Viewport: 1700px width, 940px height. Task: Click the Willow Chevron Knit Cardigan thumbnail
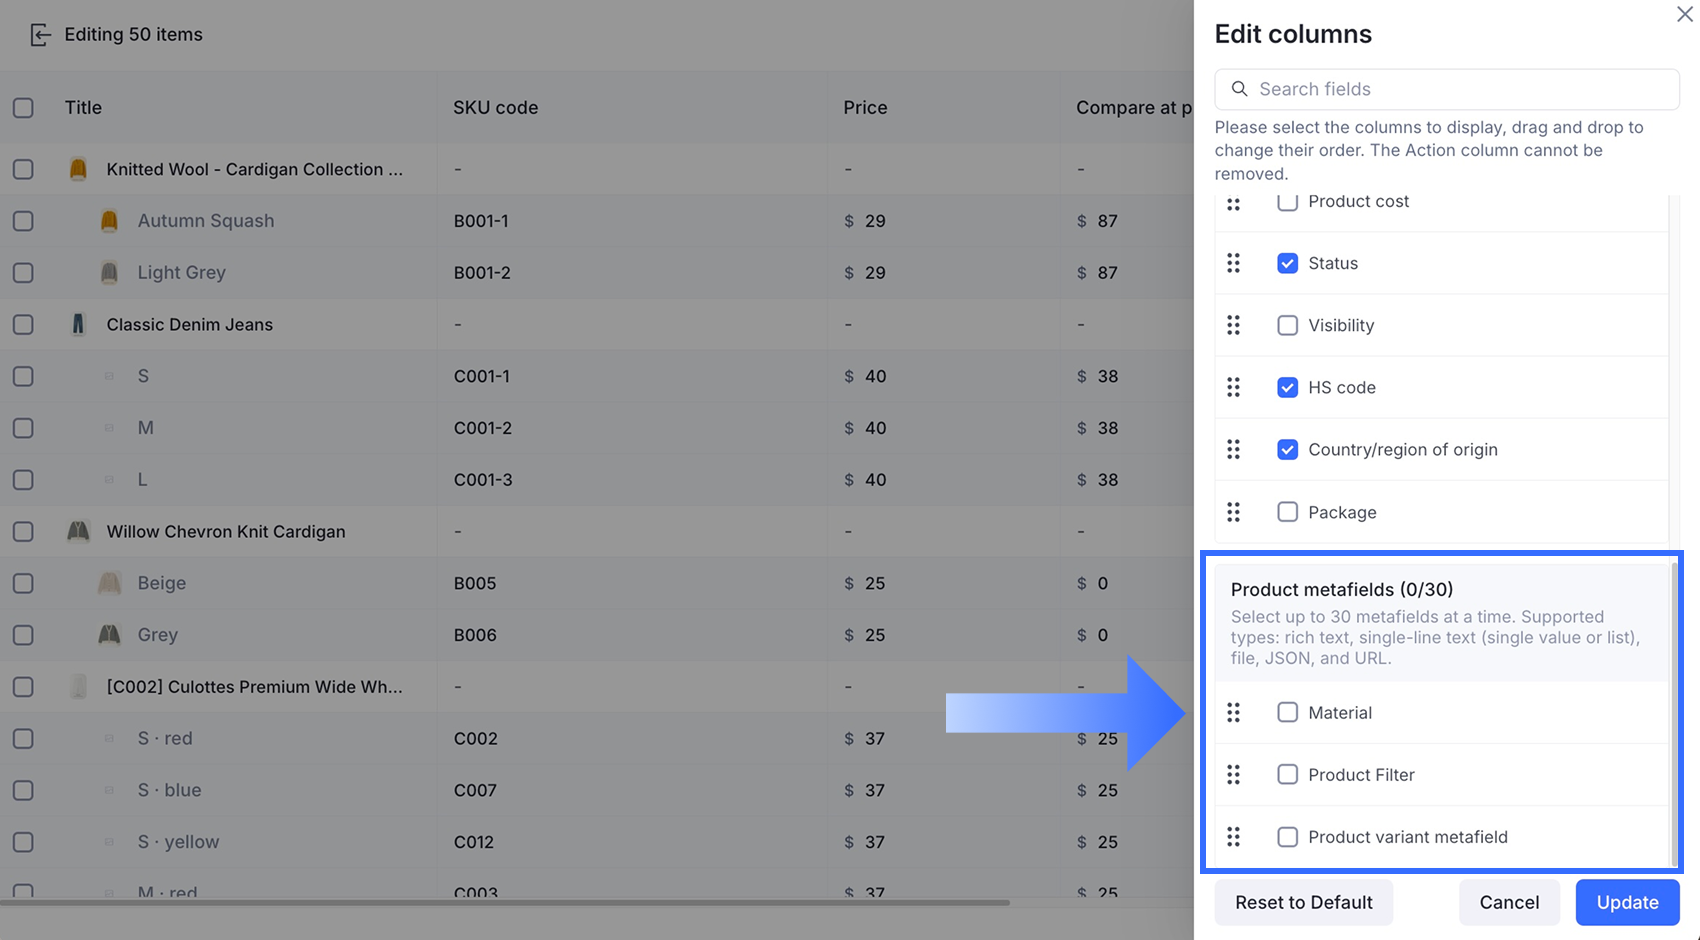[x=78, y=531]
